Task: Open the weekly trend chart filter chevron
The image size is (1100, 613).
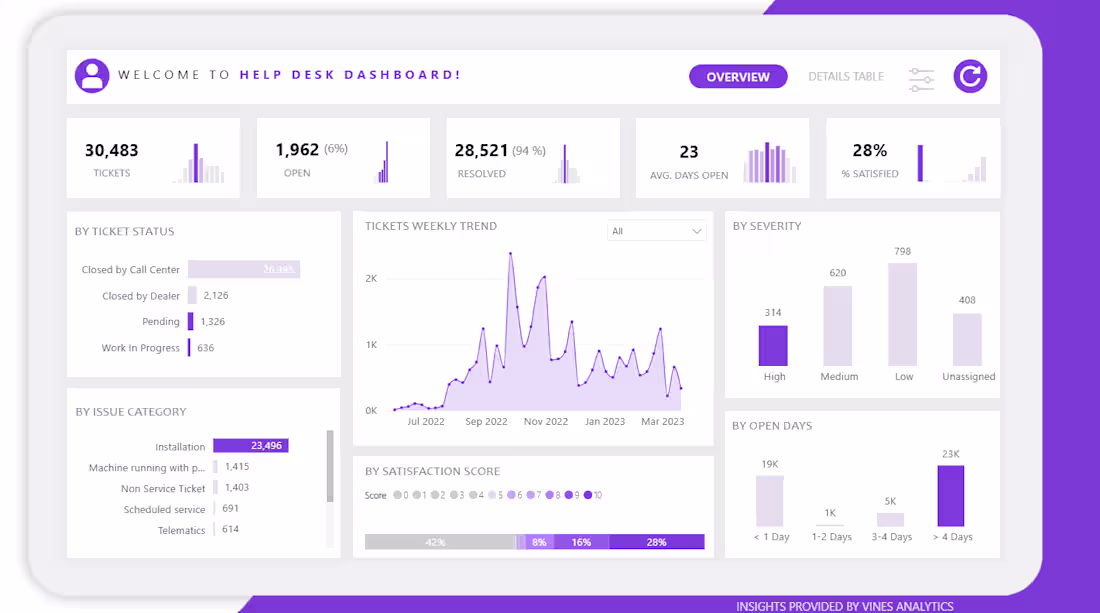Action: (x=697, y=230)
